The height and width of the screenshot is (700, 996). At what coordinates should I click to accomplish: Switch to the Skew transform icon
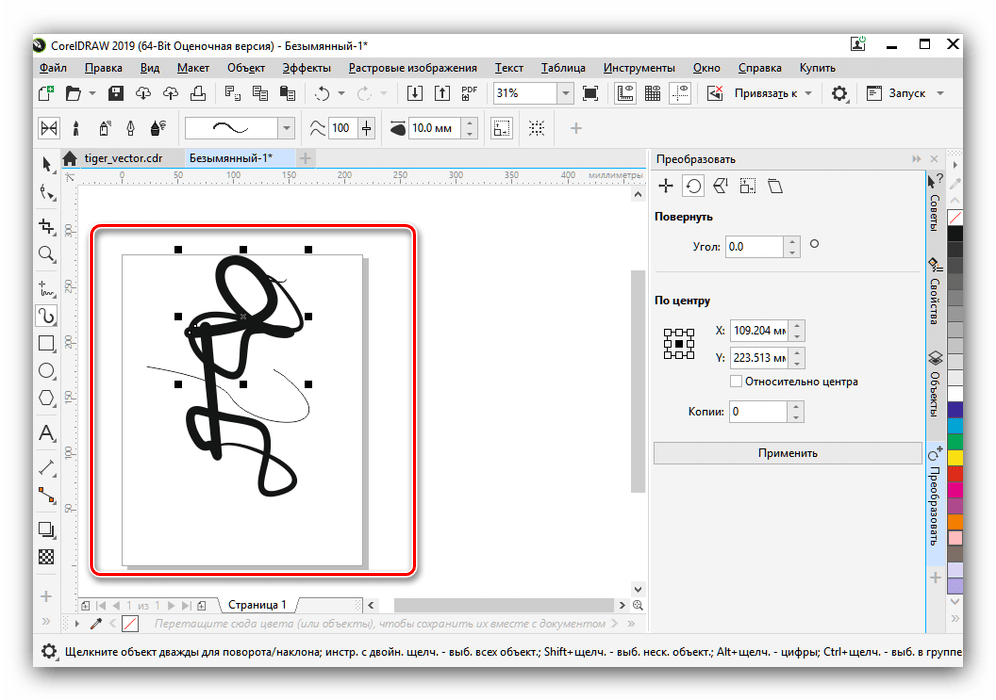[x=774, y=186]
